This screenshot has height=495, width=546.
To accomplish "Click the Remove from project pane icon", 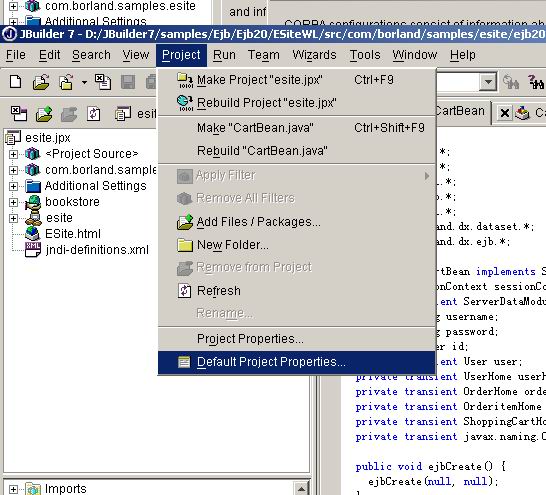I will click(x=69, y=114).
